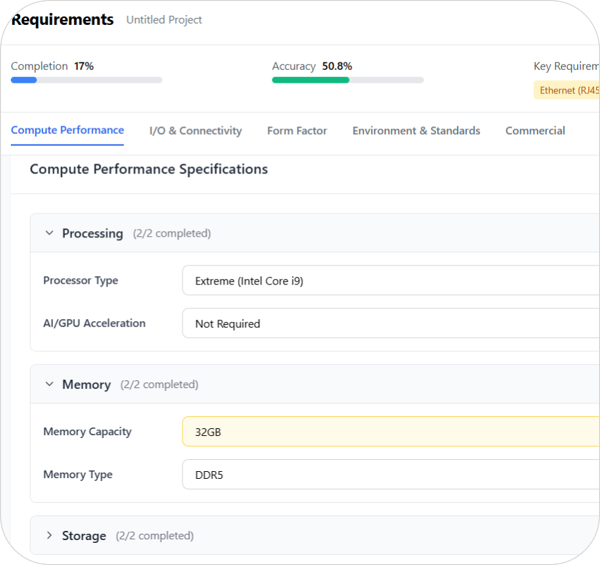Click the Storage section title text
The image size is (600, 565).
[84, 536]
